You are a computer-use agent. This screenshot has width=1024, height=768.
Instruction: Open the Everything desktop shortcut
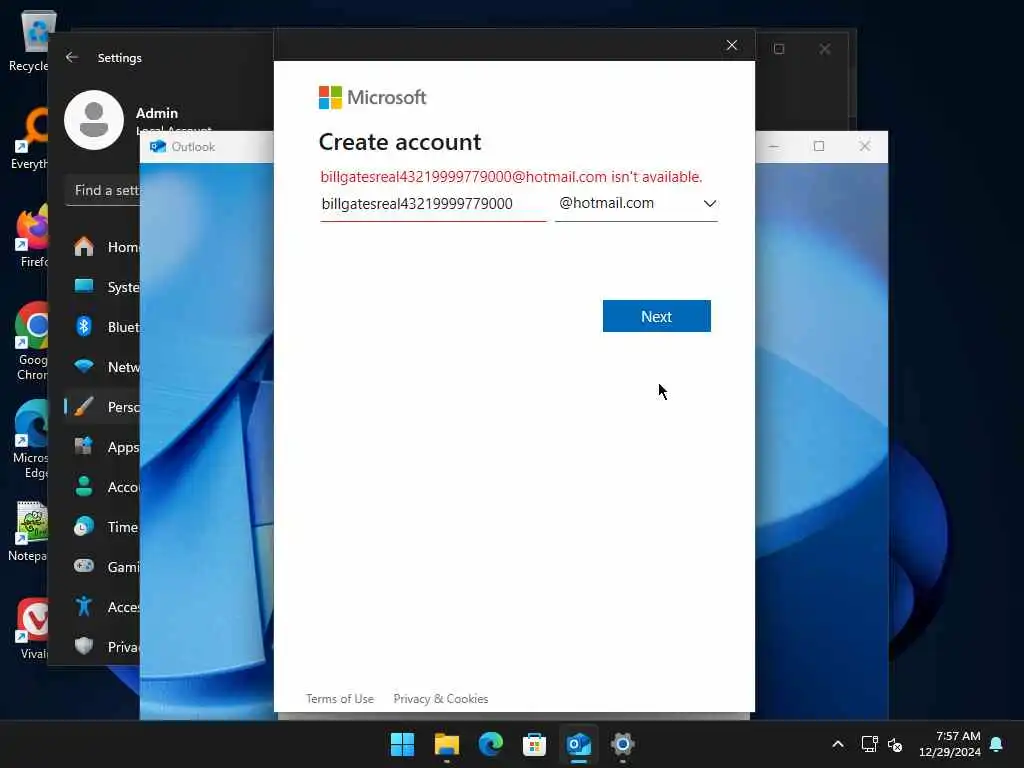31,139
